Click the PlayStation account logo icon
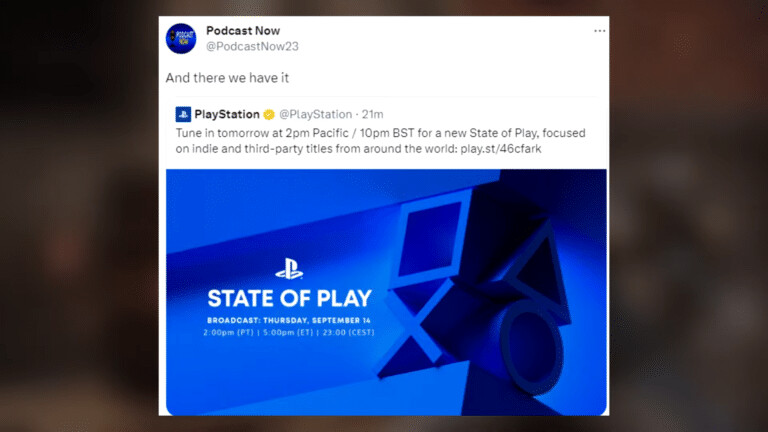This screenshot has width=768, height=432. (183, 115)
